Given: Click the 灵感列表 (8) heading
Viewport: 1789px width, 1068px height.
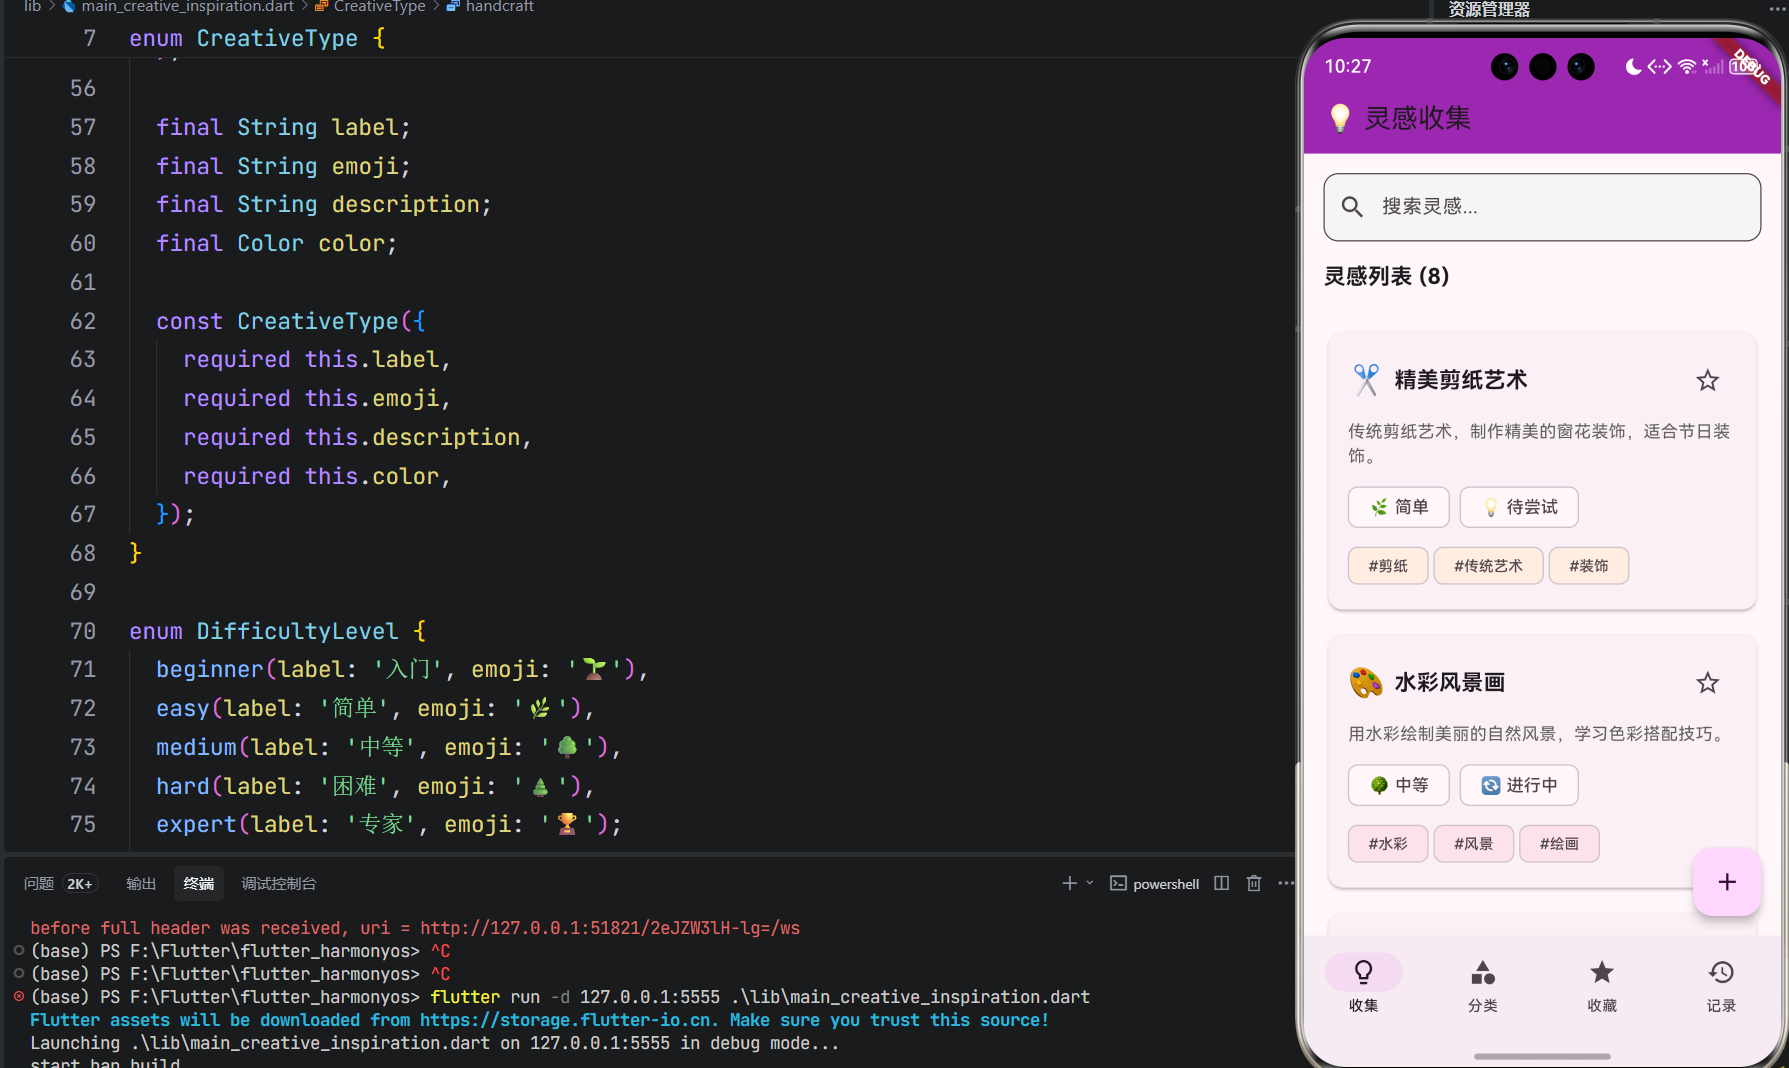Looking at the screenshot, I should point(1386,276).
